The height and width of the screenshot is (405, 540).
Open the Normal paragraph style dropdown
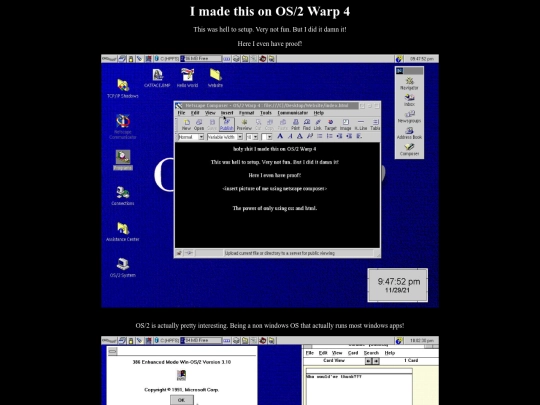click(191, 137)
